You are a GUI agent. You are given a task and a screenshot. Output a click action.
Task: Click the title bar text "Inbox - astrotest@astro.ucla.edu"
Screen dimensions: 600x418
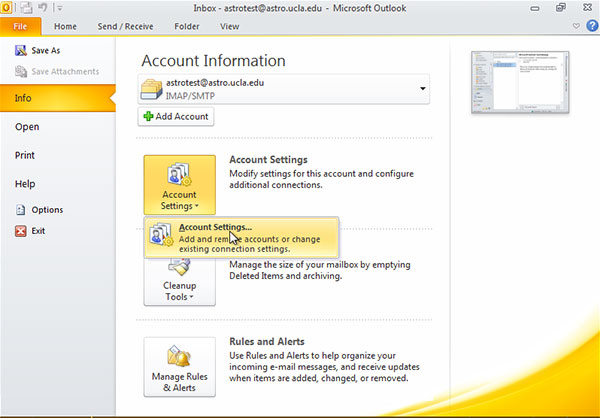click(256, 8)
